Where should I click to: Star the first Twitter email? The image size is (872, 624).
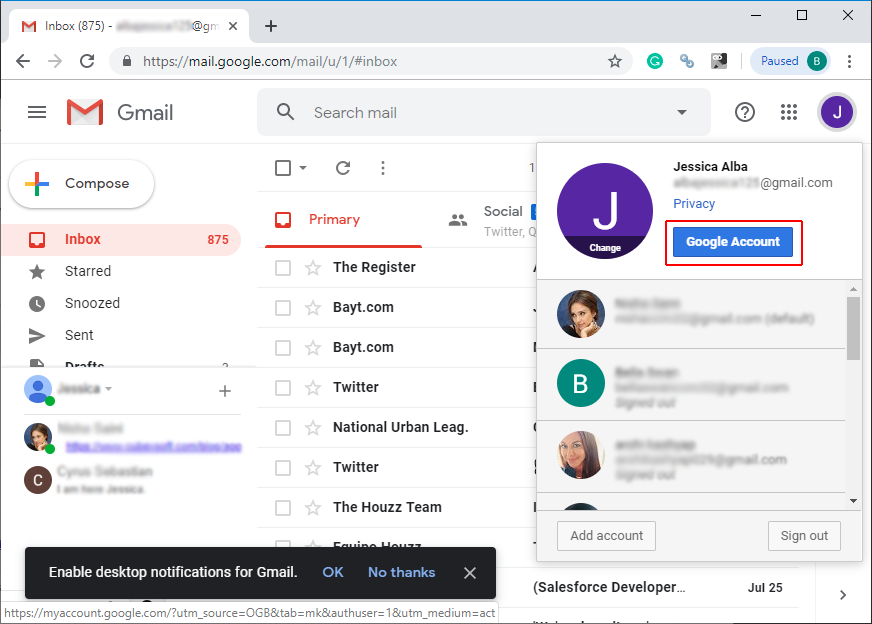[x=313, y=388]
